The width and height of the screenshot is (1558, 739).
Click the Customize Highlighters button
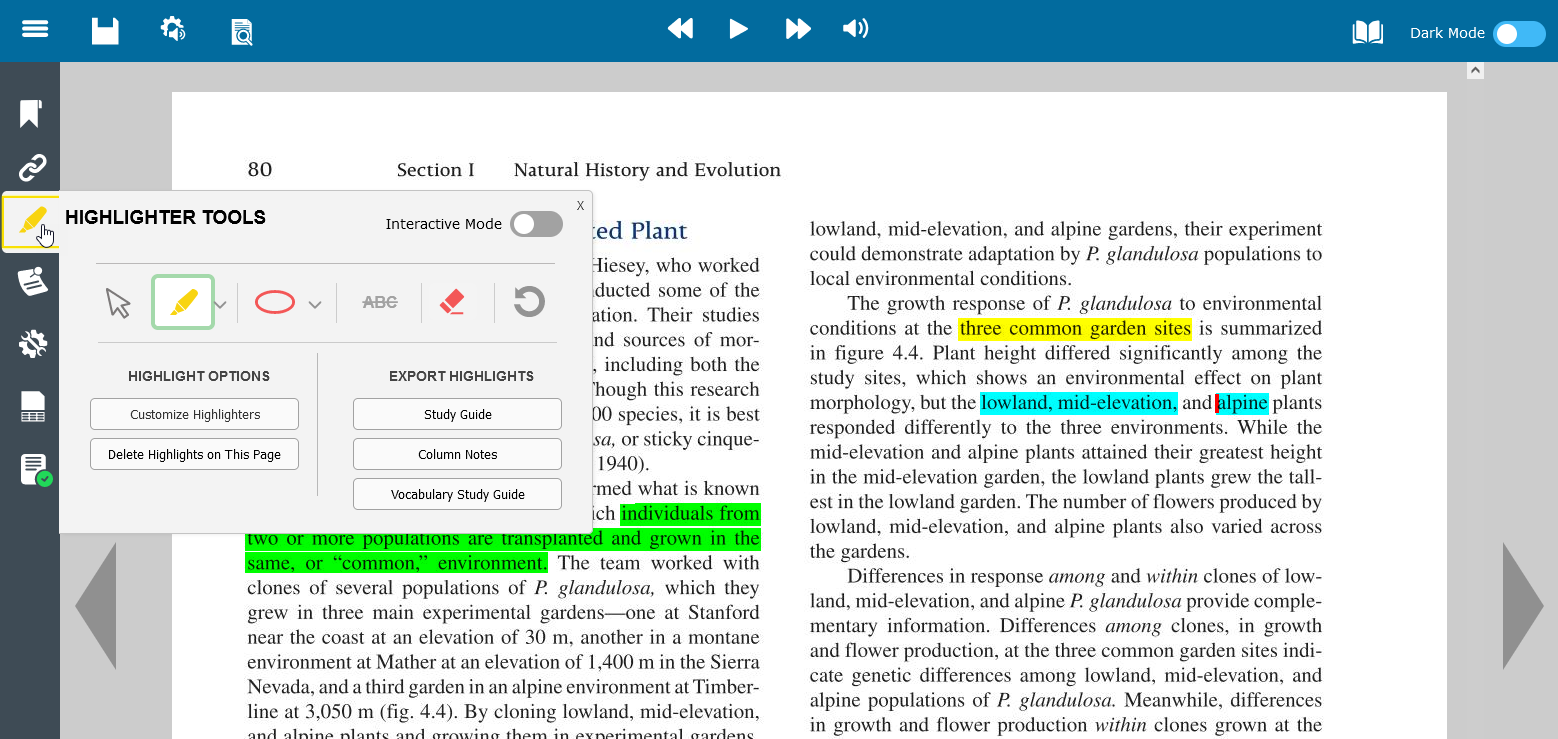[194, 414]
